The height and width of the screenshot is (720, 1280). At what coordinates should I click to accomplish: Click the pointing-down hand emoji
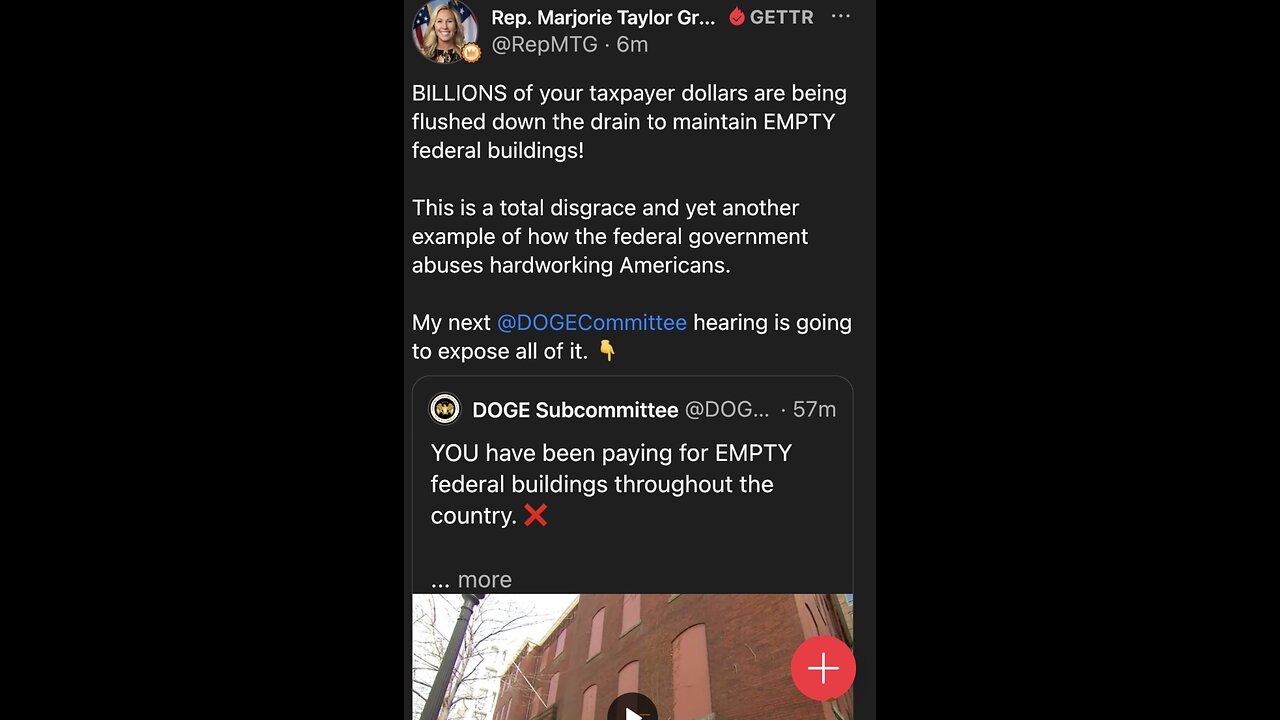pyautogui.click(x=607, y=351)
